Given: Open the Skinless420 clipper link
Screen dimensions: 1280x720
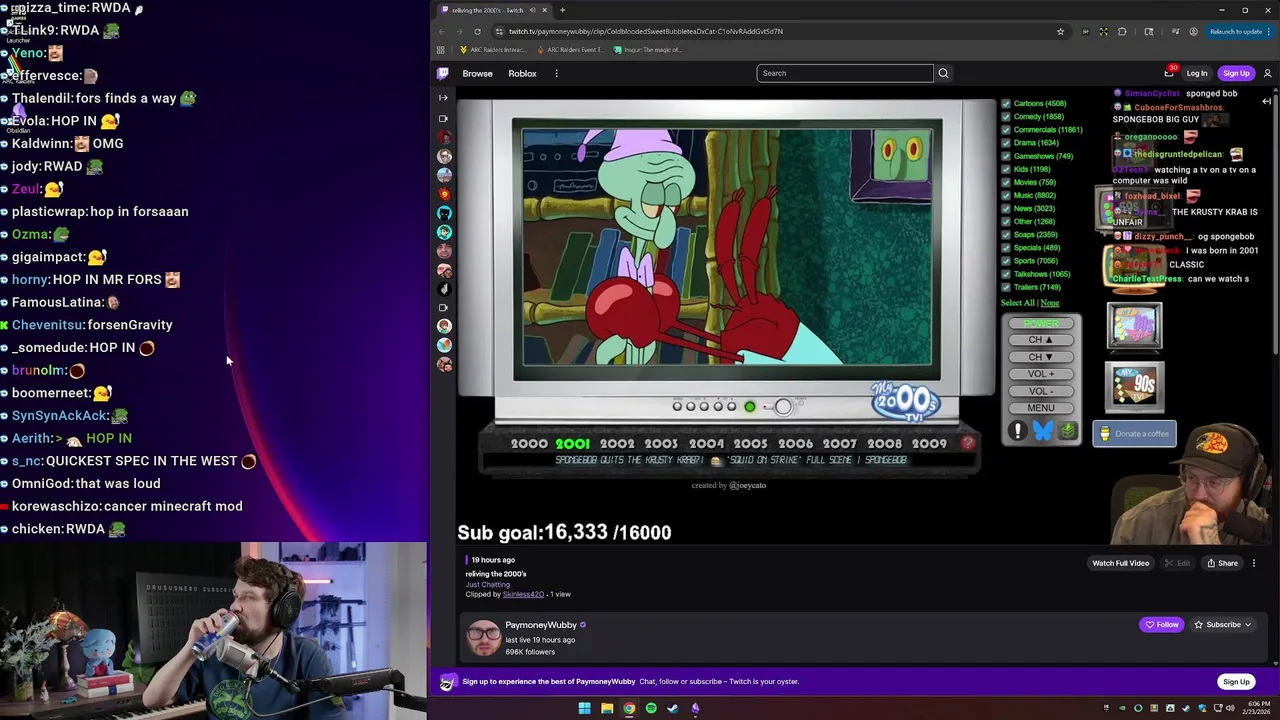Looking at the screenshot, I should [523, 594].
